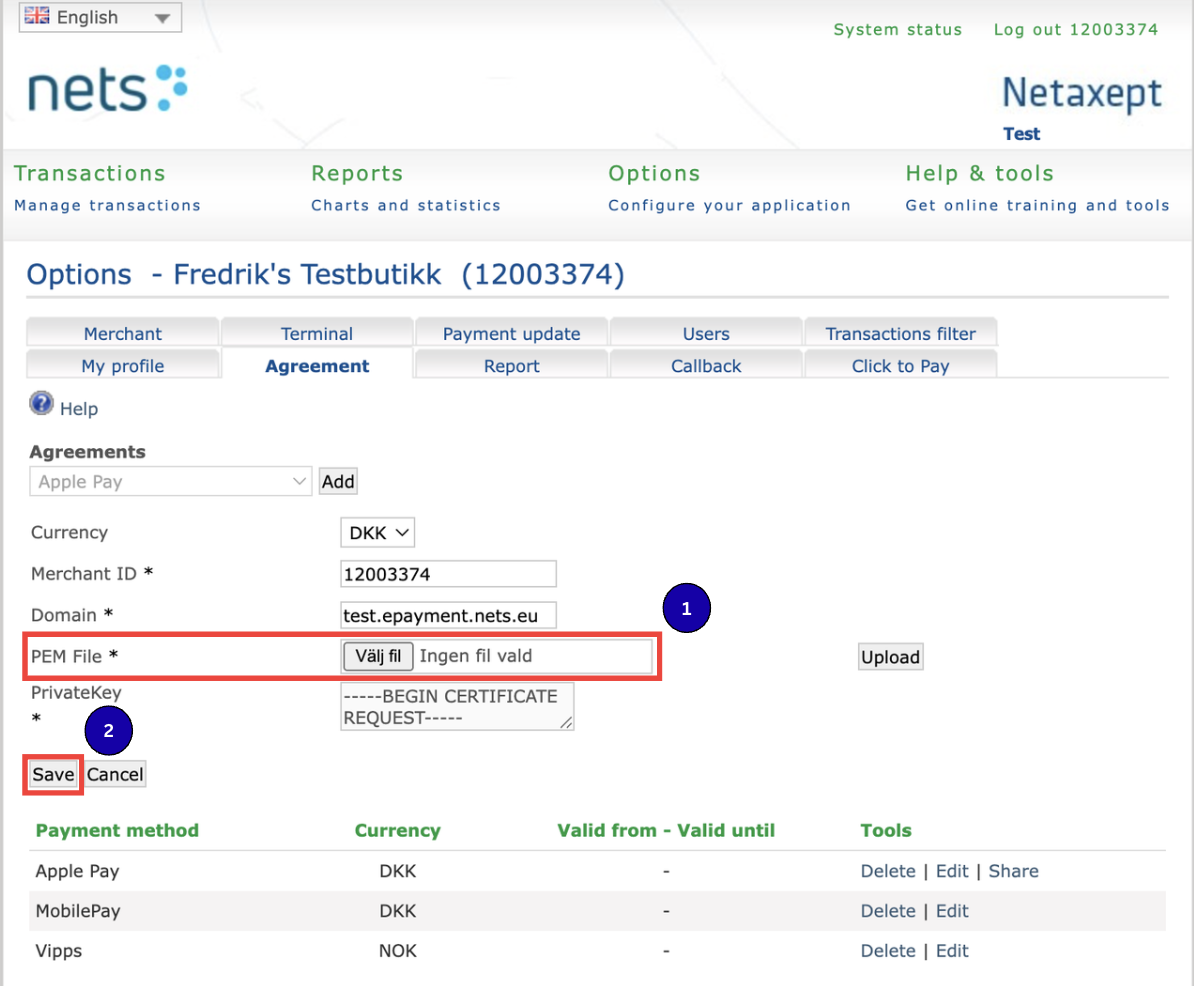Image resolution: width=1194 pixels, height=986 pixels.
Task: Switch to the Users tab
Action: [706, 333]
